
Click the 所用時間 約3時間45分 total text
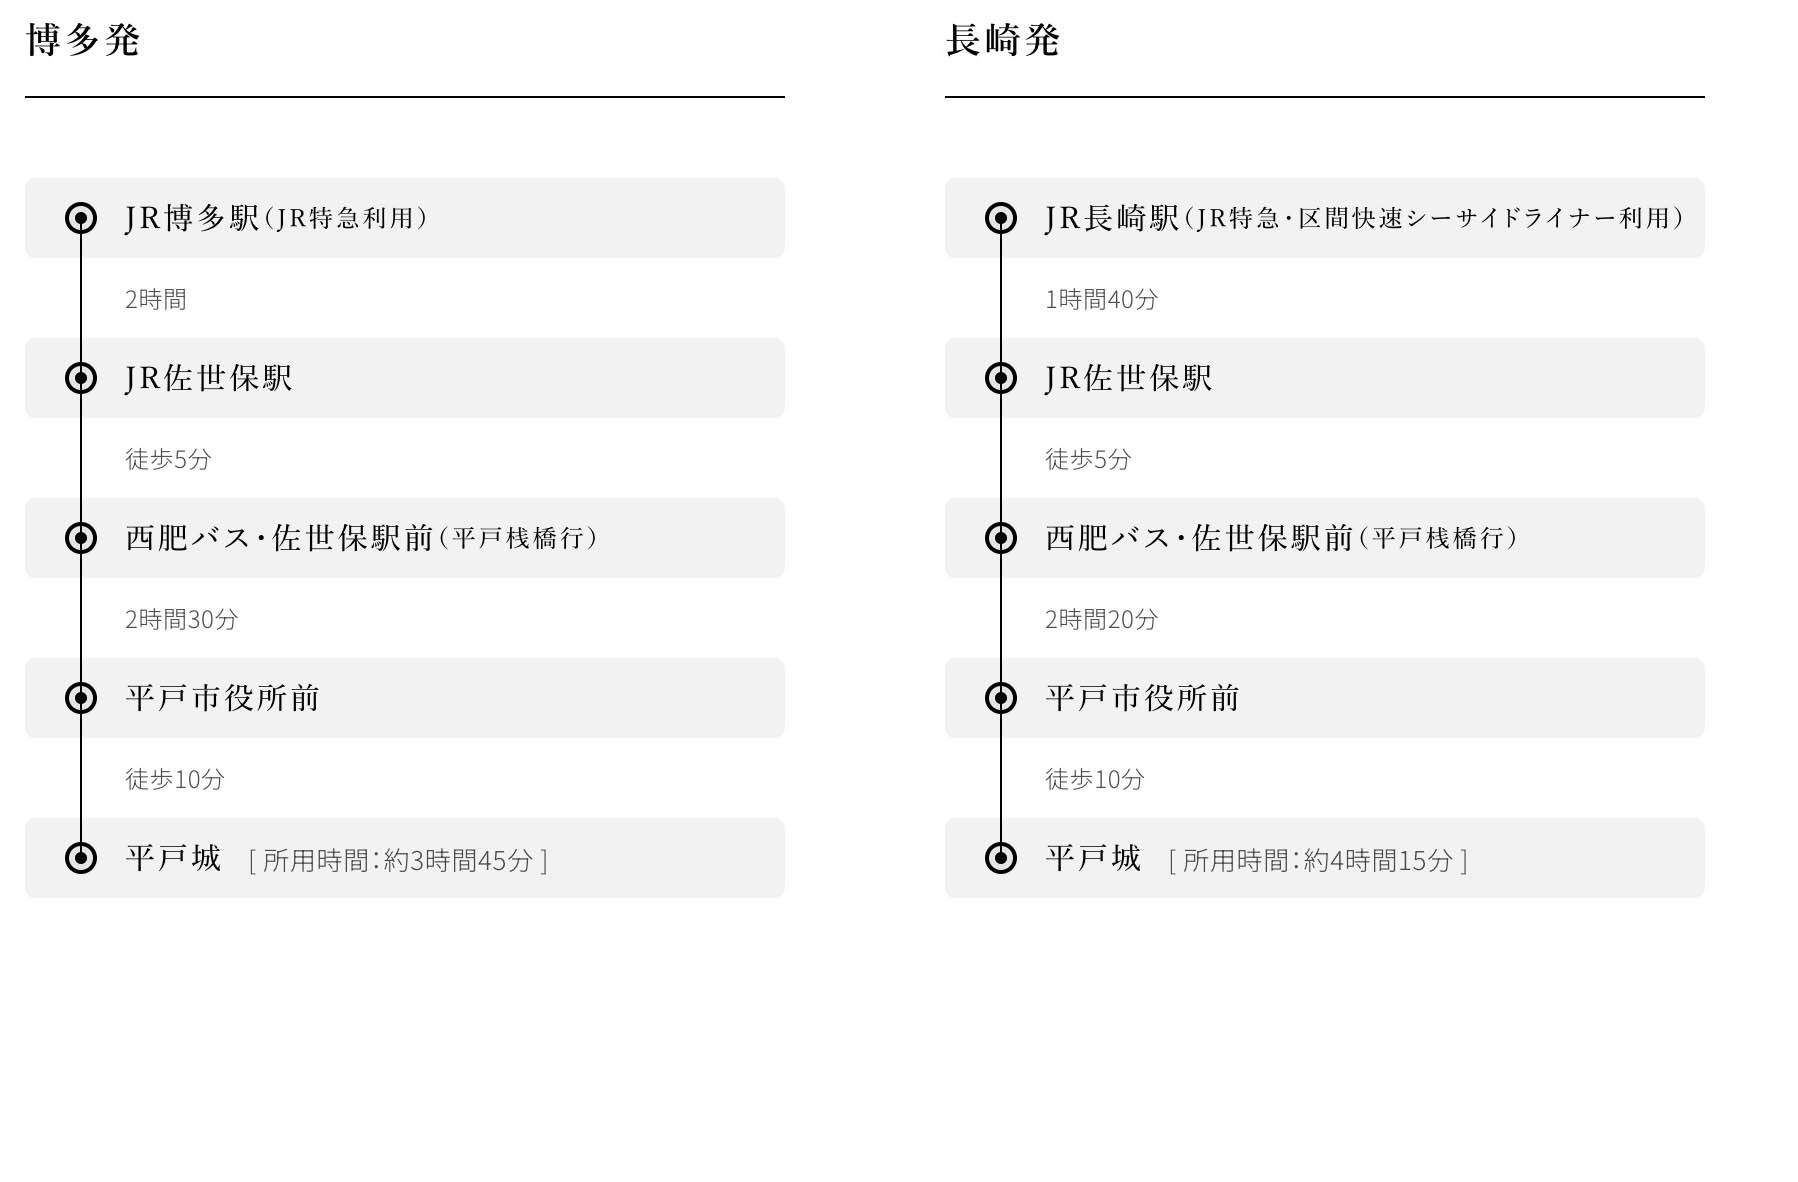(398, 860)
